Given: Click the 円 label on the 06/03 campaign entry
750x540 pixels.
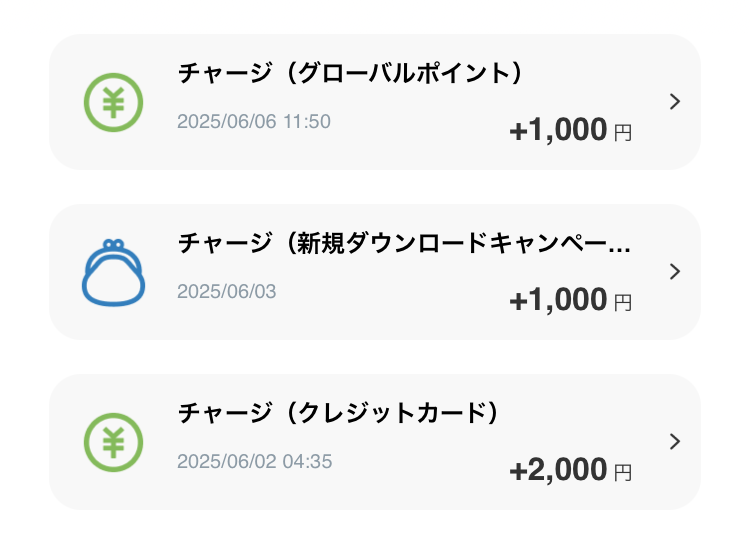Looking at the screenshot, I should 623,302.
